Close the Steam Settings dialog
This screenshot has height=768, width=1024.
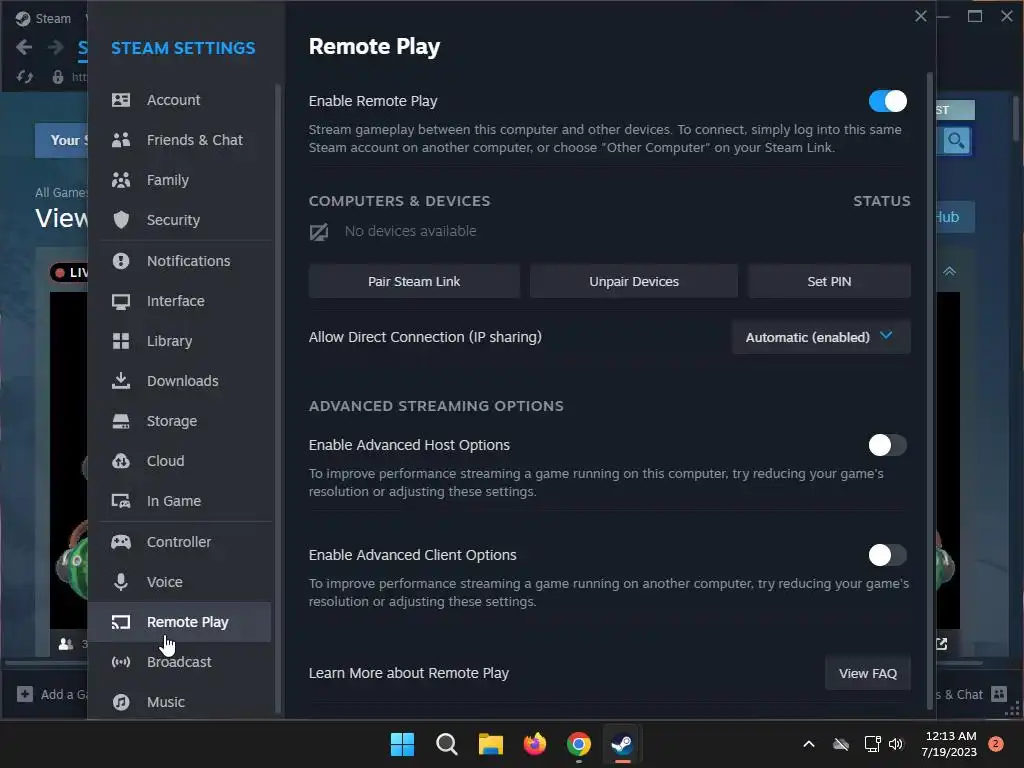pos(921,16)
